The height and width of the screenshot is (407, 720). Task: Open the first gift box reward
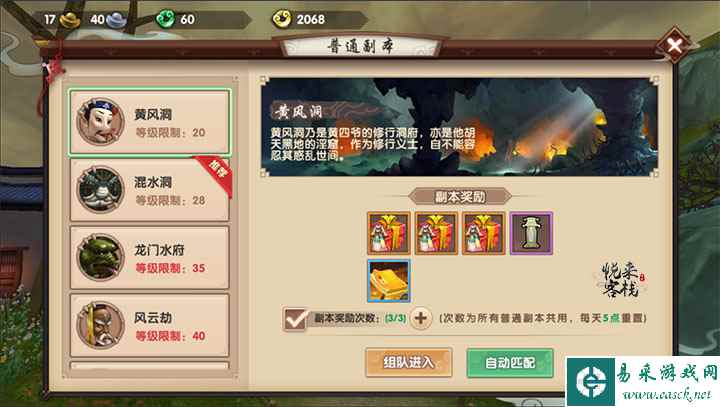(388, 233)
